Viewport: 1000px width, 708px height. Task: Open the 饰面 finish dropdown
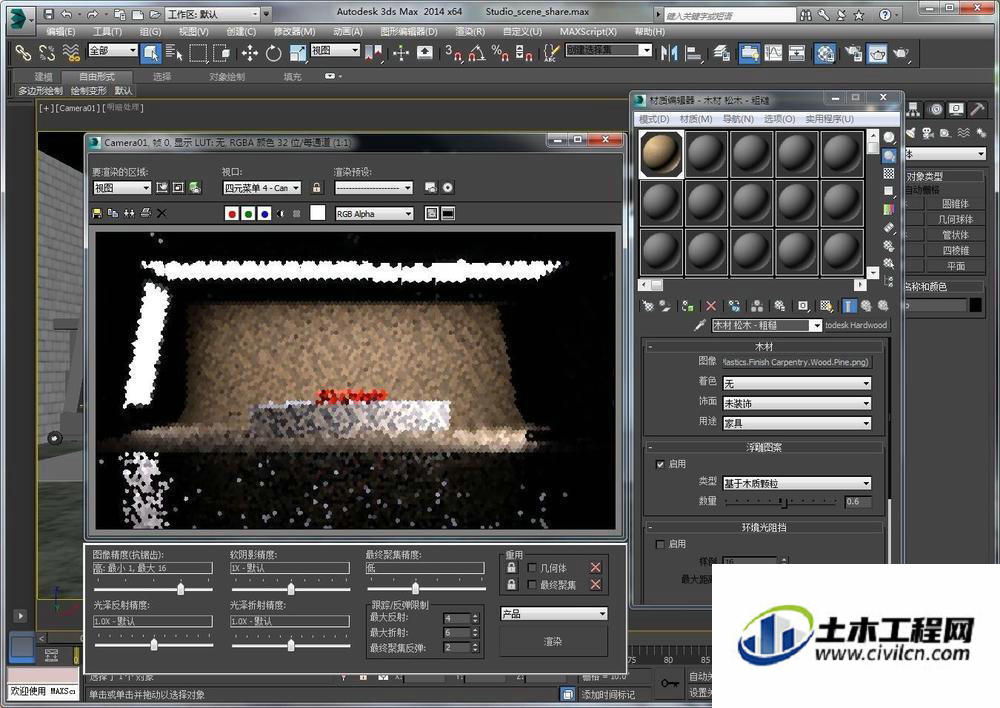click(797, 403)
